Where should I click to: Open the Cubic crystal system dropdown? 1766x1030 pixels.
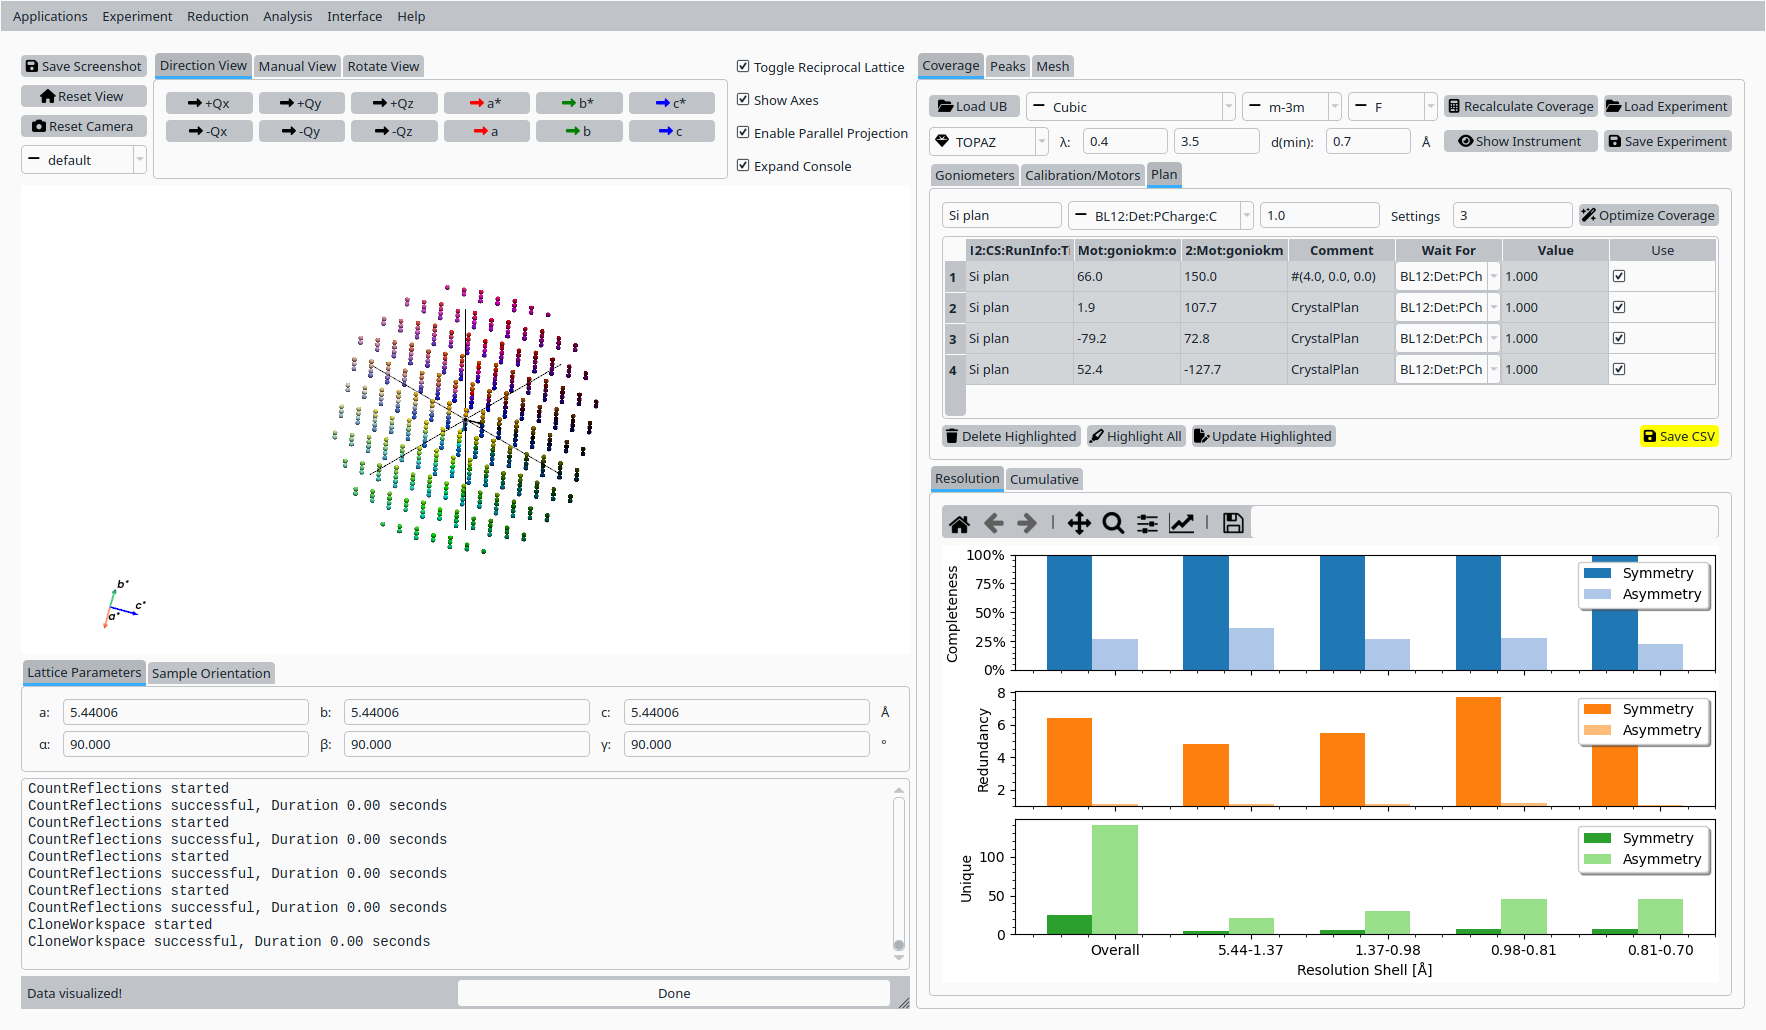(1130, 107)
